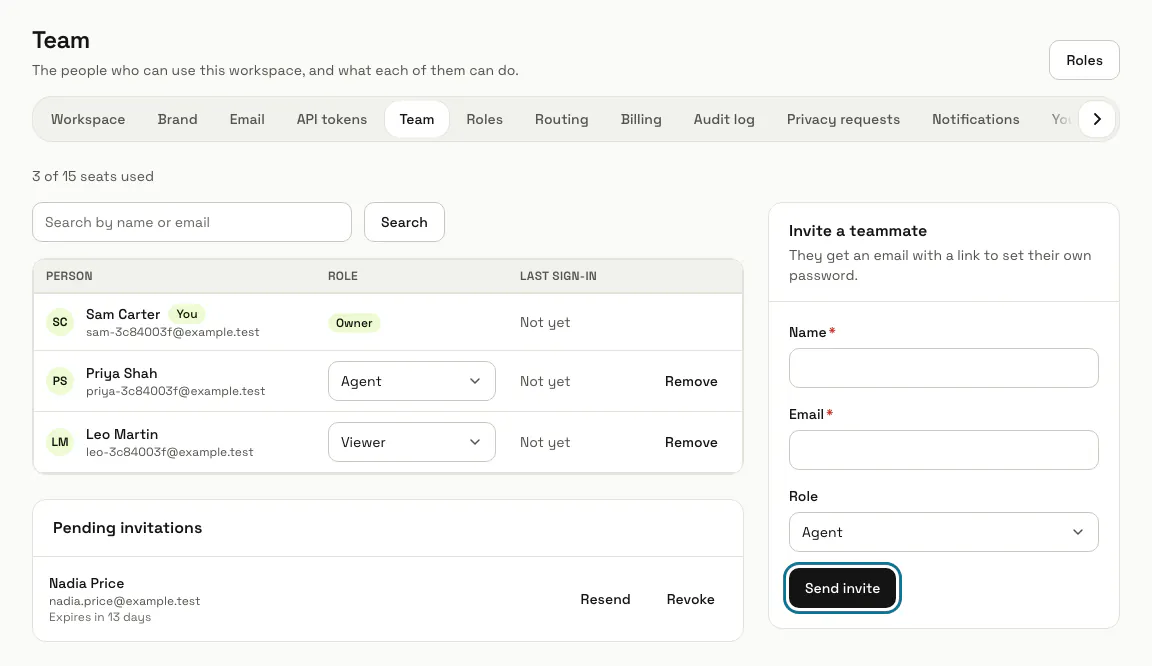
Task: Click the ROLE column header
Action: click(x=342, y=276)
